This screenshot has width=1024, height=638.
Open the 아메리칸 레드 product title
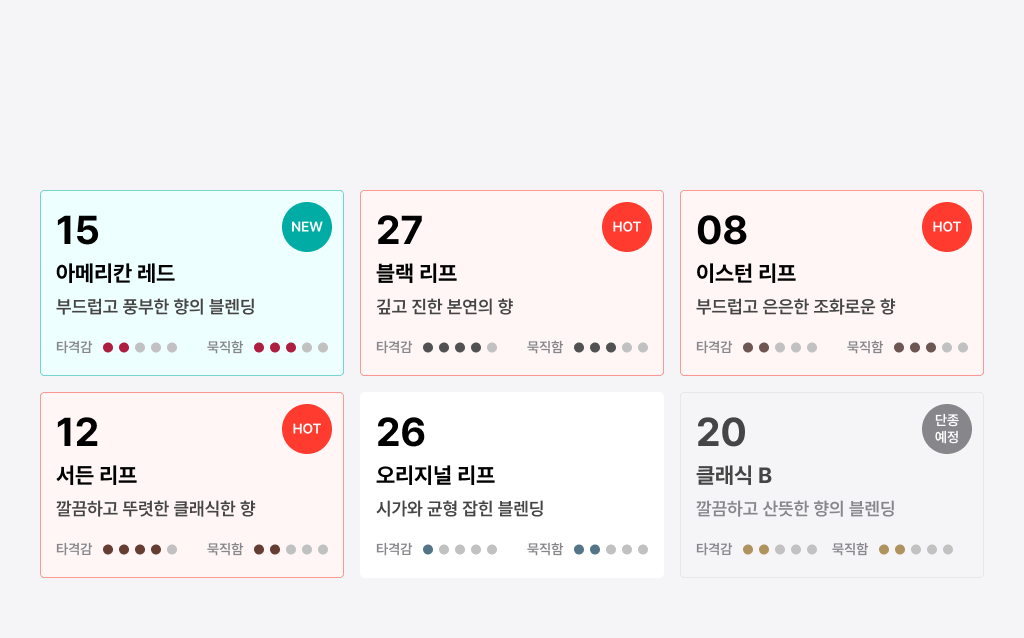(116, 273)
